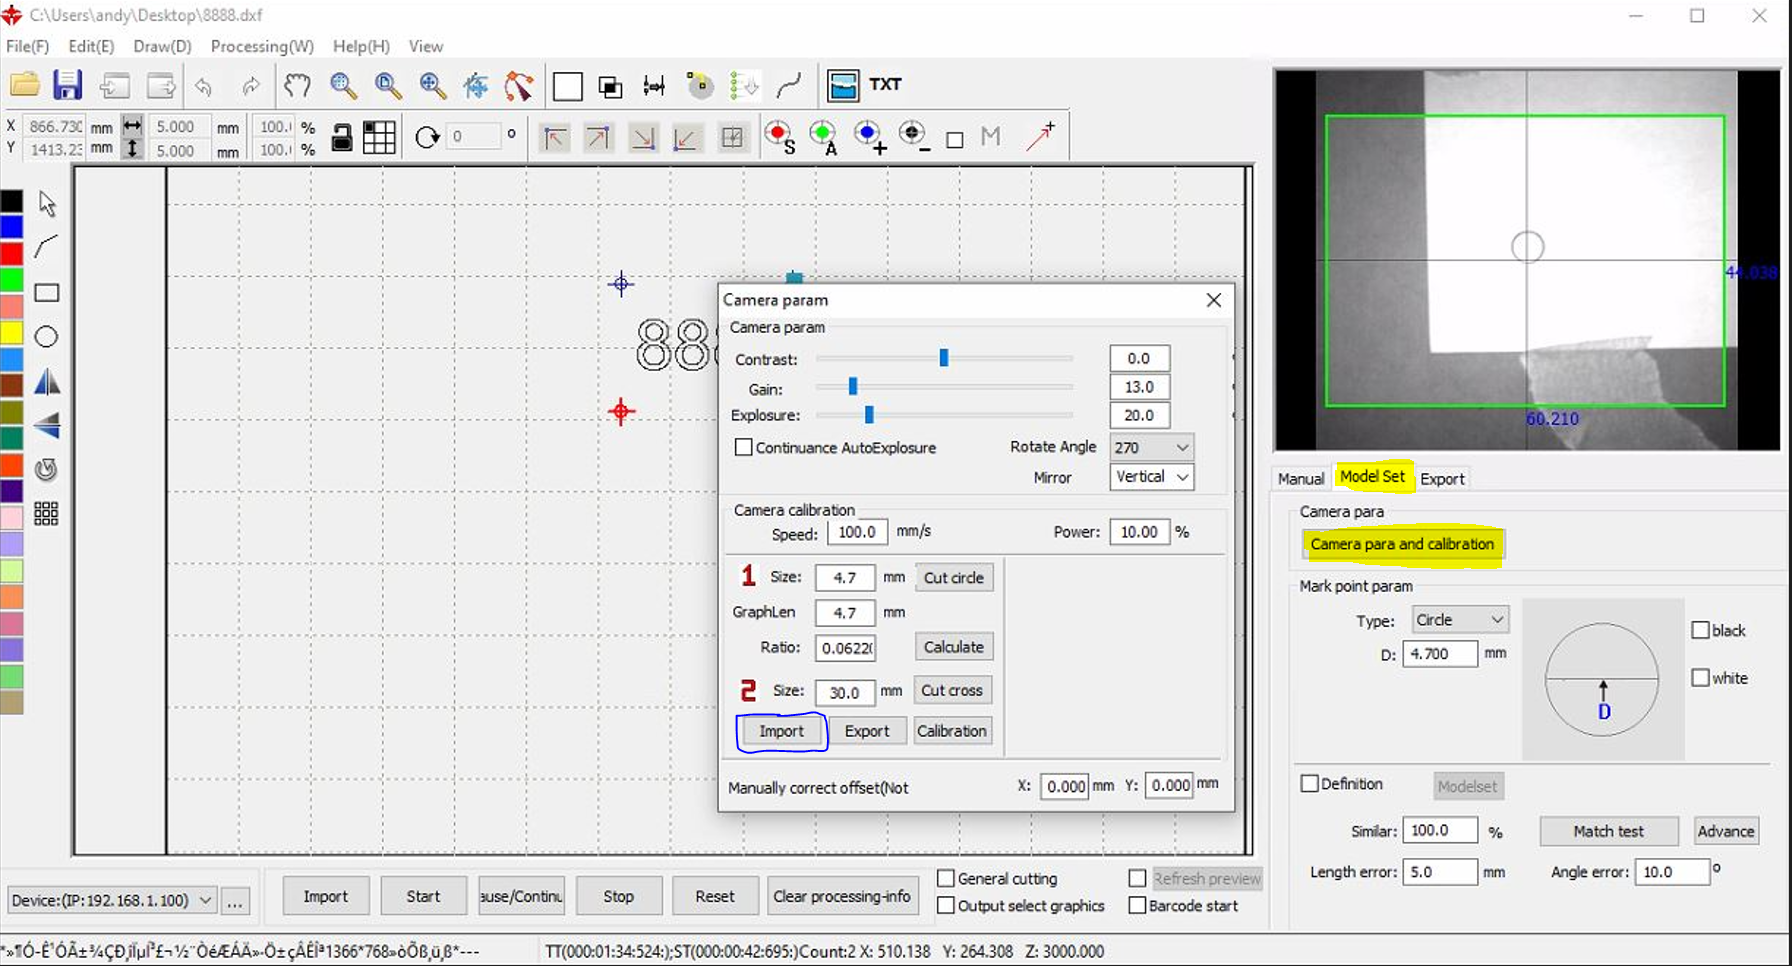Click the array grid icon in left toolbar
Viewport: 1792px width, 966px height.
tap(46, 514)
